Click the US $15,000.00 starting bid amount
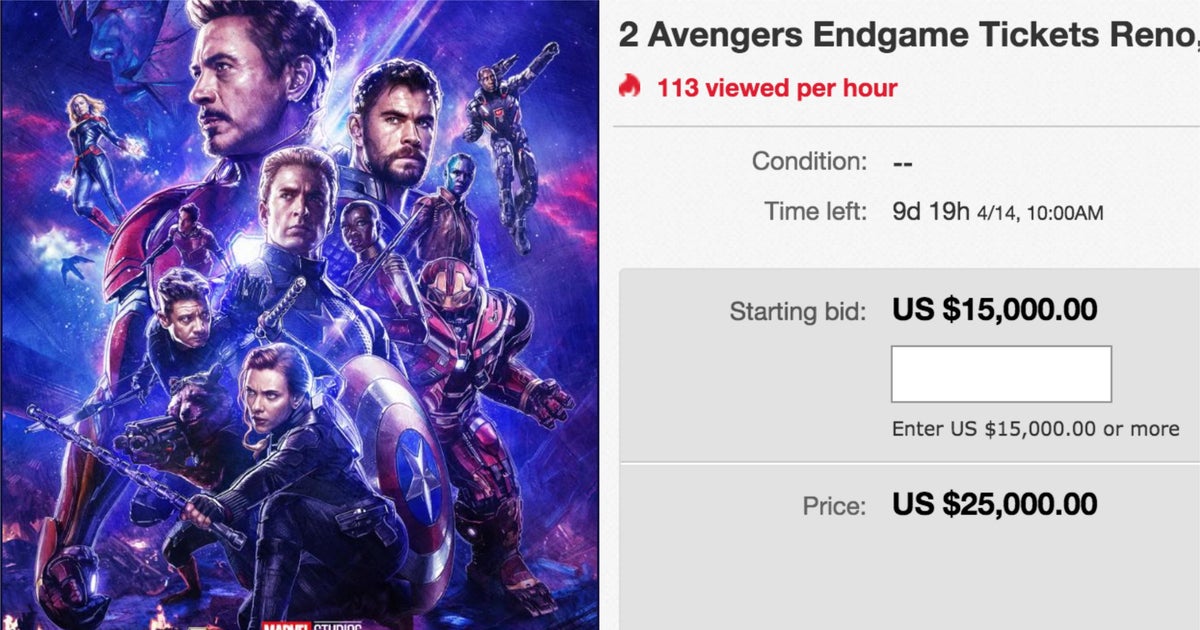 pyautogui.click(x=994, y=310)
